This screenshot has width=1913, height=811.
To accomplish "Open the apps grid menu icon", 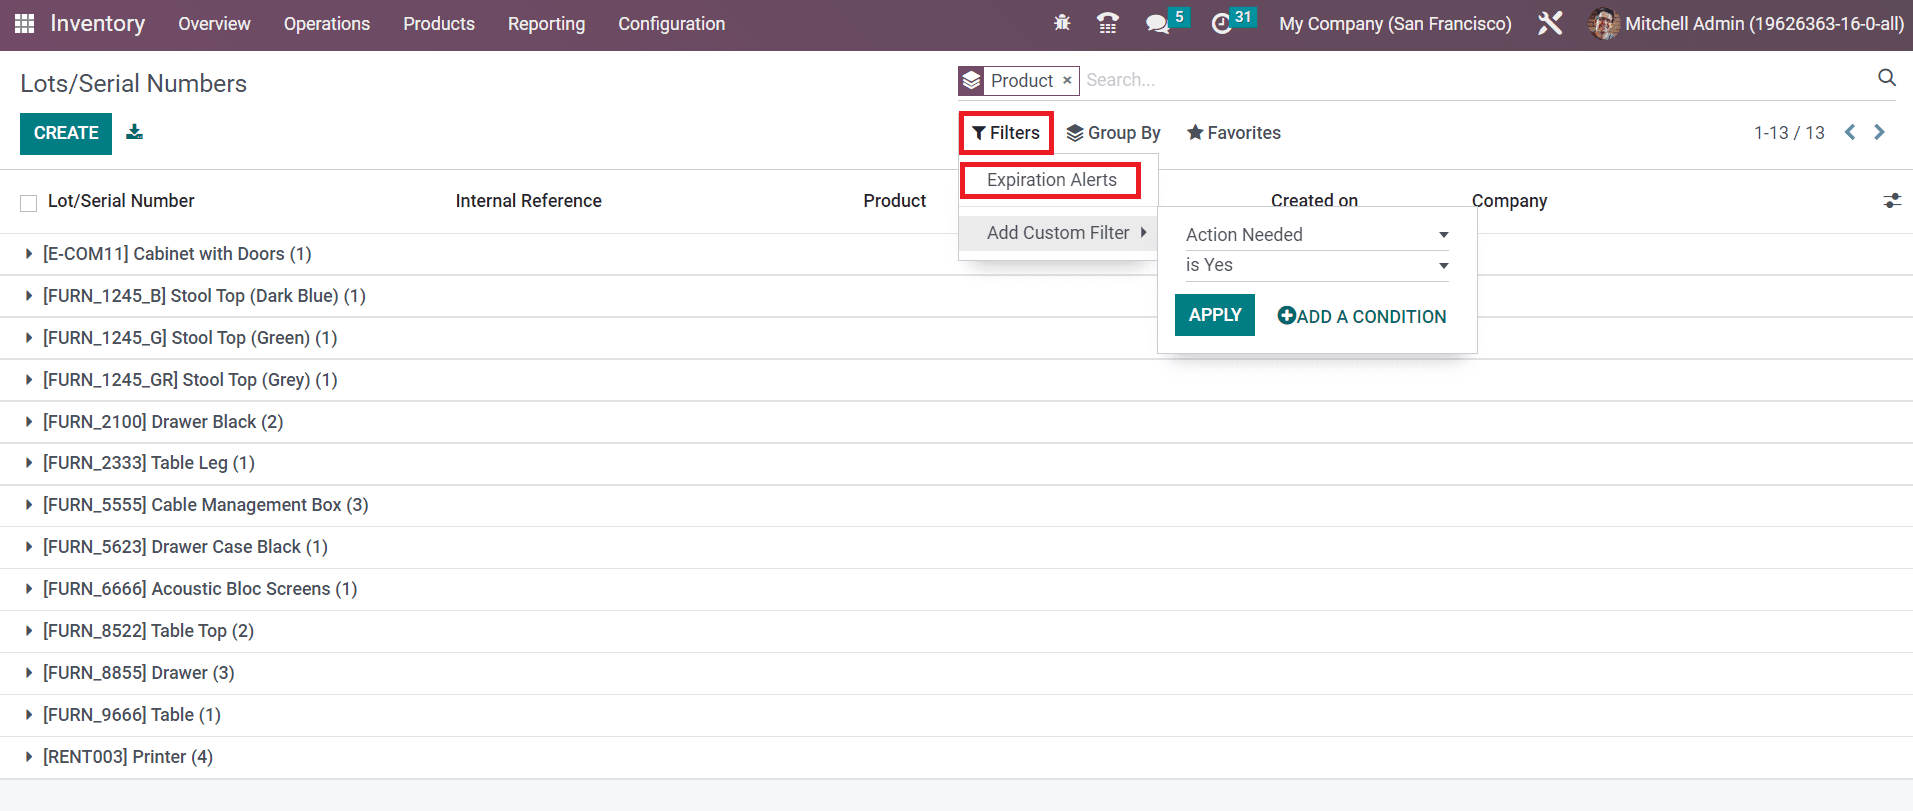I will [x=24, y=23].
